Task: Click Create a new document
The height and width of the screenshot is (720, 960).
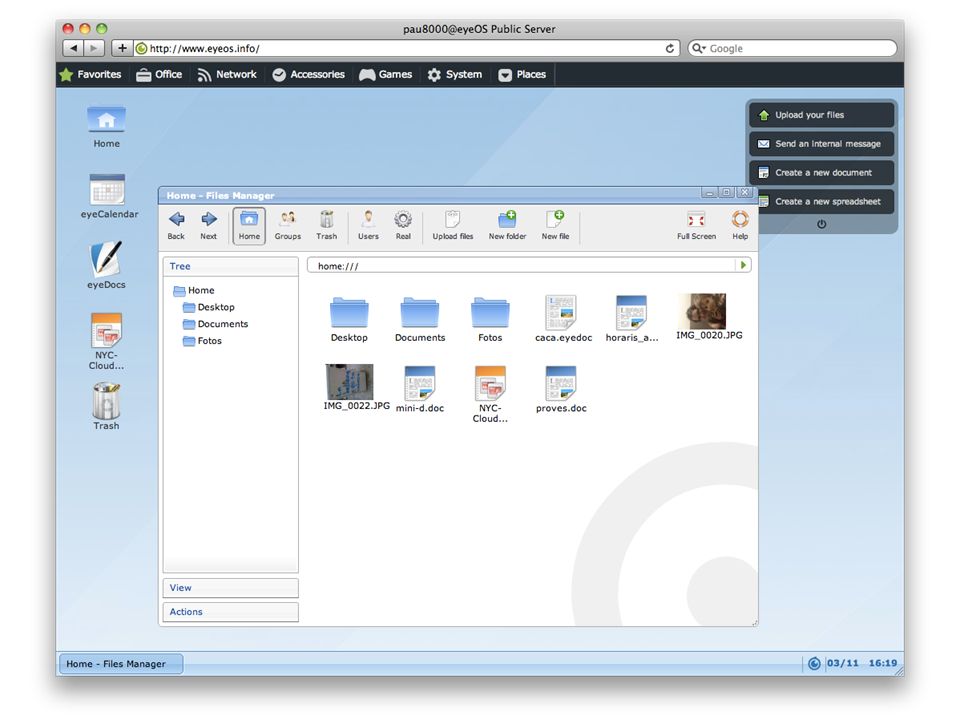Action: (822, 173)
